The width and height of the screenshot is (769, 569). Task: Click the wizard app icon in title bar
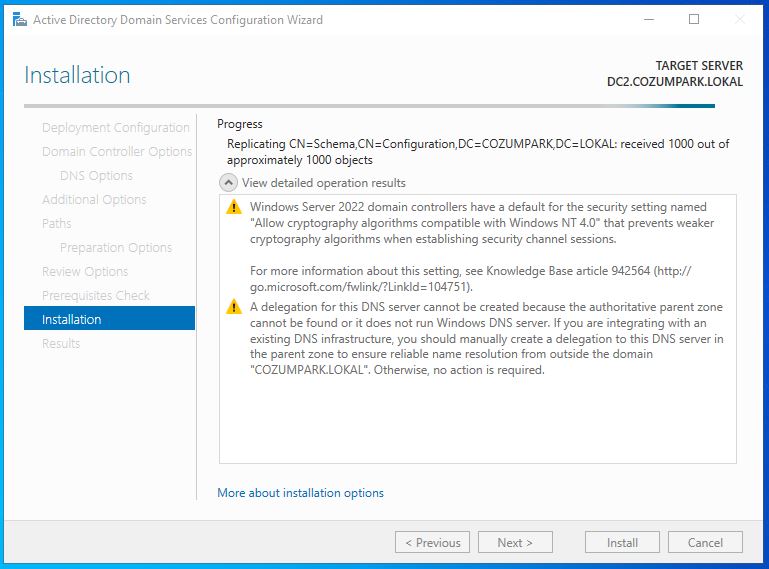tap(18, 19)
